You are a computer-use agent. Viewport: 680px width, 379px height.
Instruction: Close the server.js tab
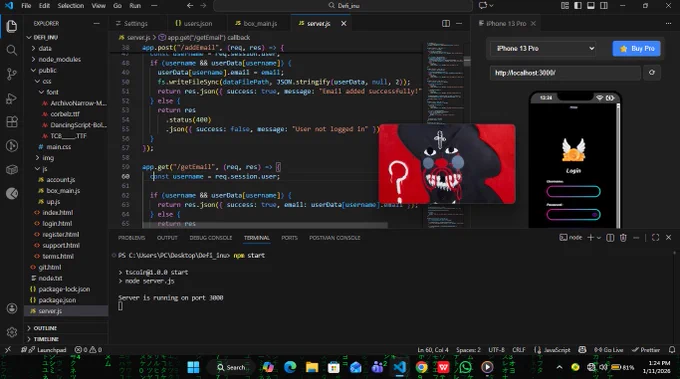click(343, 23)
